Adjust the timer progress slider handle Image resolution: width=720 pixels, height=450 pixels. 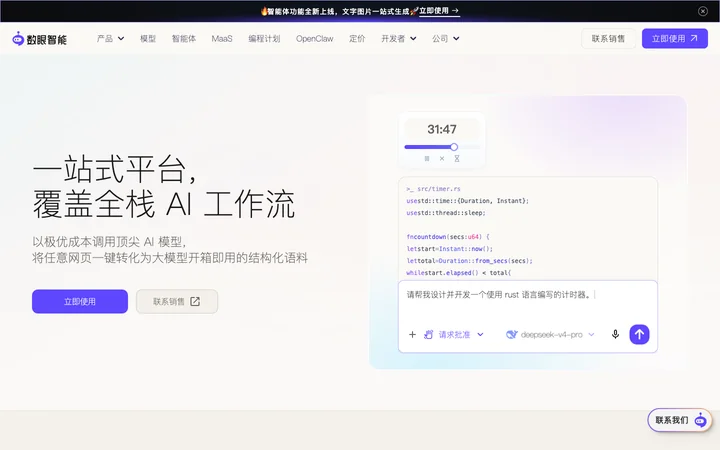point(454,147)
